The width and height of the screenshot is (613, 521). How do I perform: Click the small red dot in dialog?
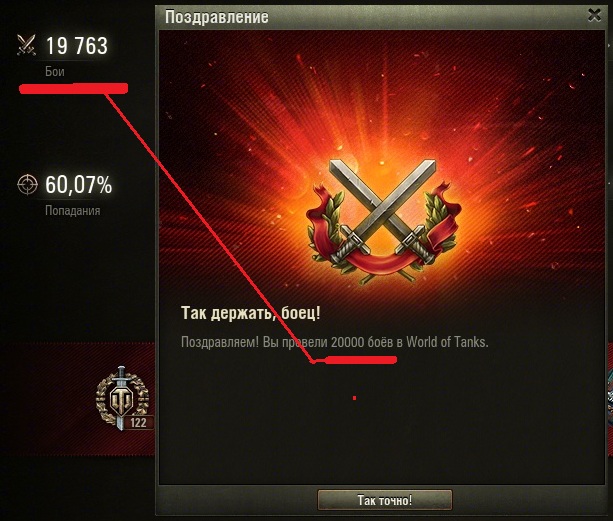pyautogui.click(x=354, y=398)
